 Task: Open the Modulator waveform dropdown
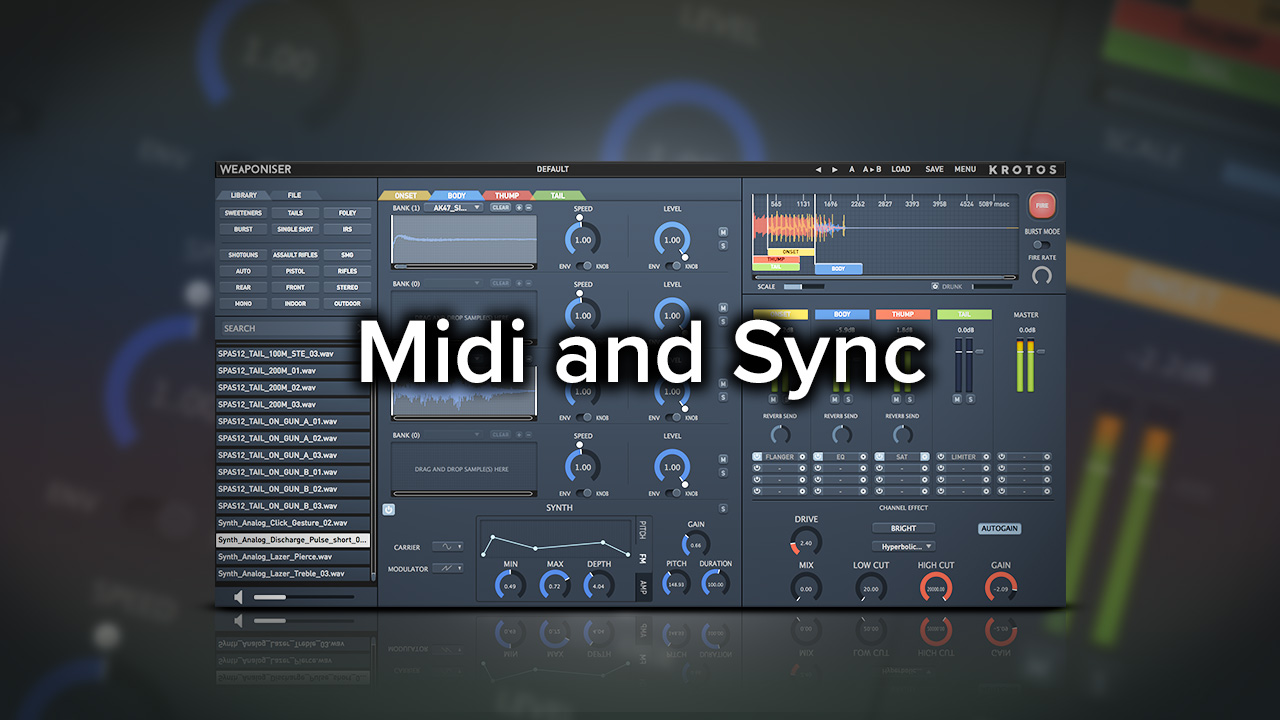pos(447,568)
